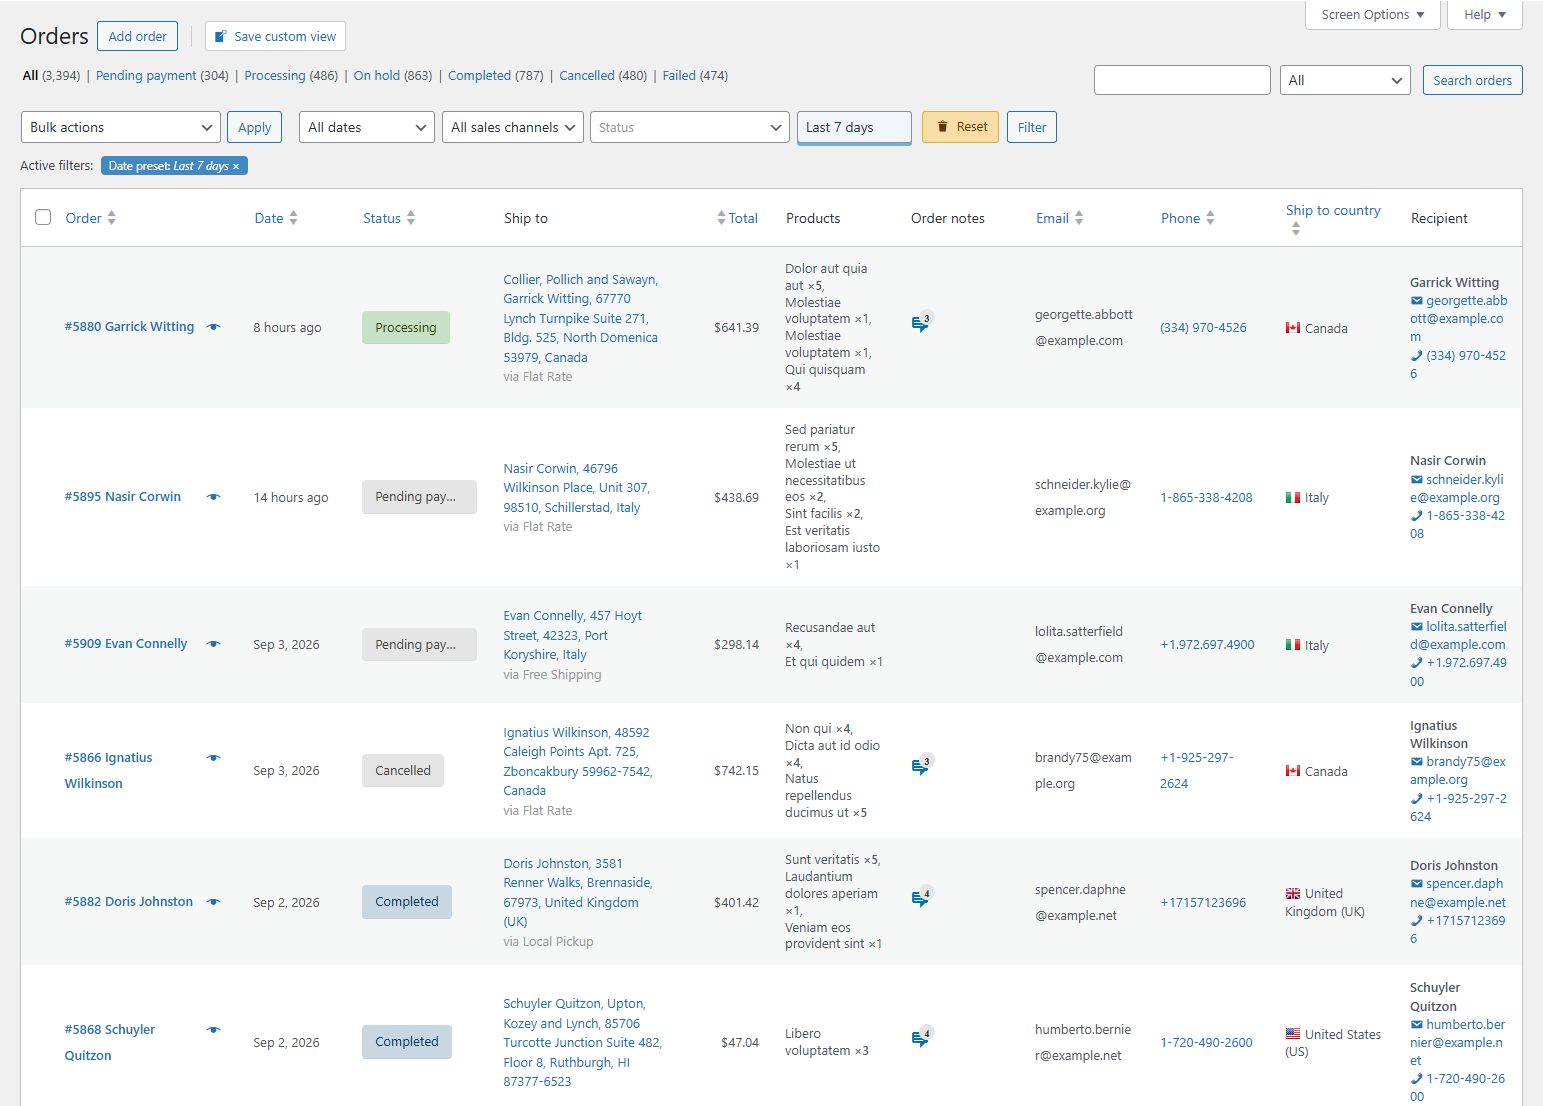This screenshot has width=1543, height=1106.
Task: Show Cancelled (480) orders
Action: (x=603, y=76)
